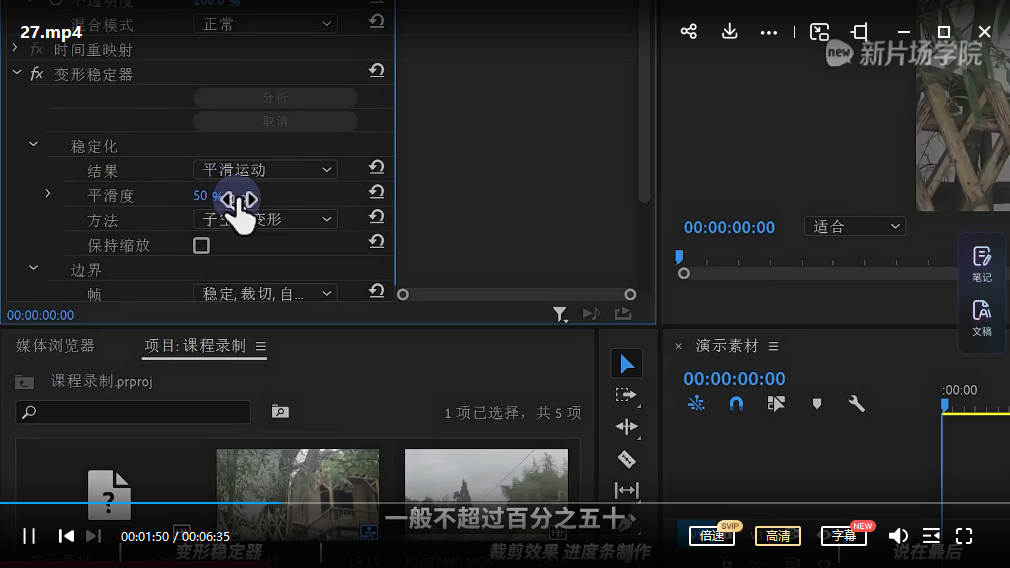Collapse the 变形稳定器 effect

click(17, 72)
